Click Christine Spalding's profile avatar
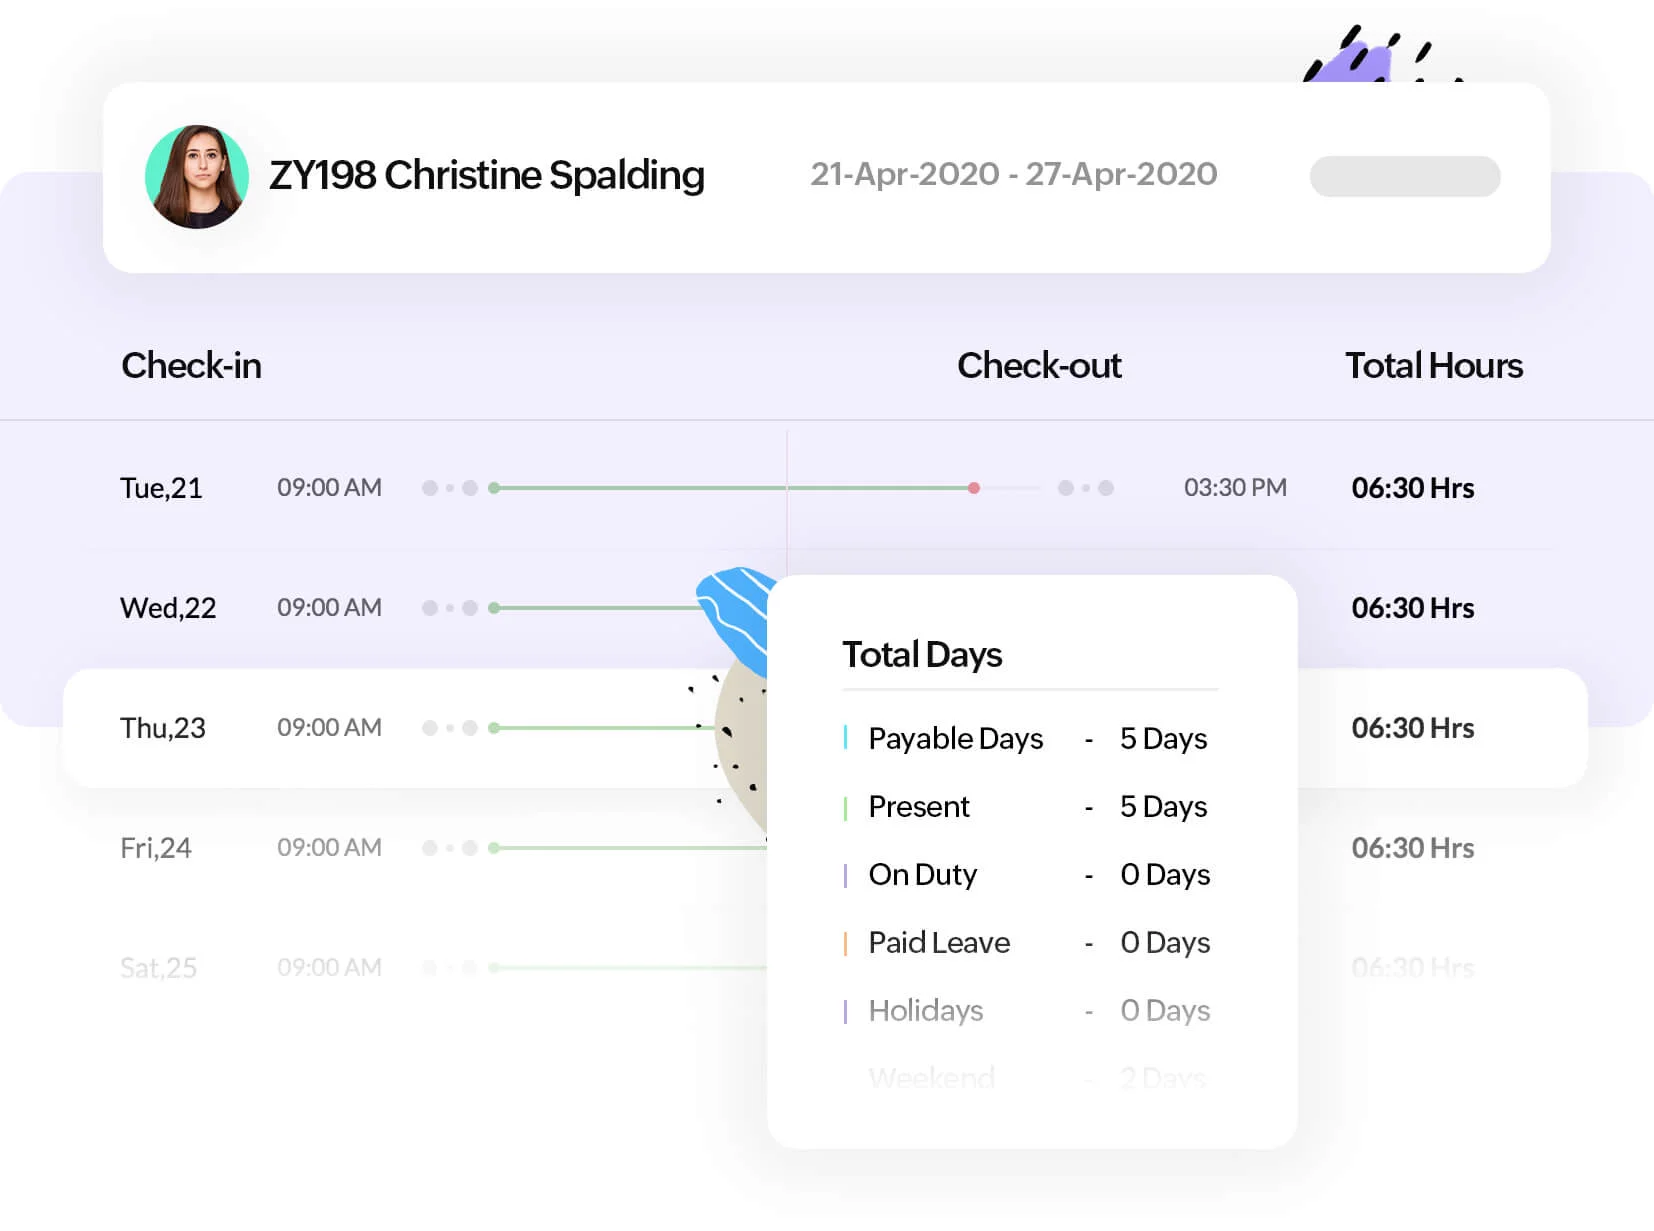Screen dimensions: 1654x1231 (x=197, y=177)
